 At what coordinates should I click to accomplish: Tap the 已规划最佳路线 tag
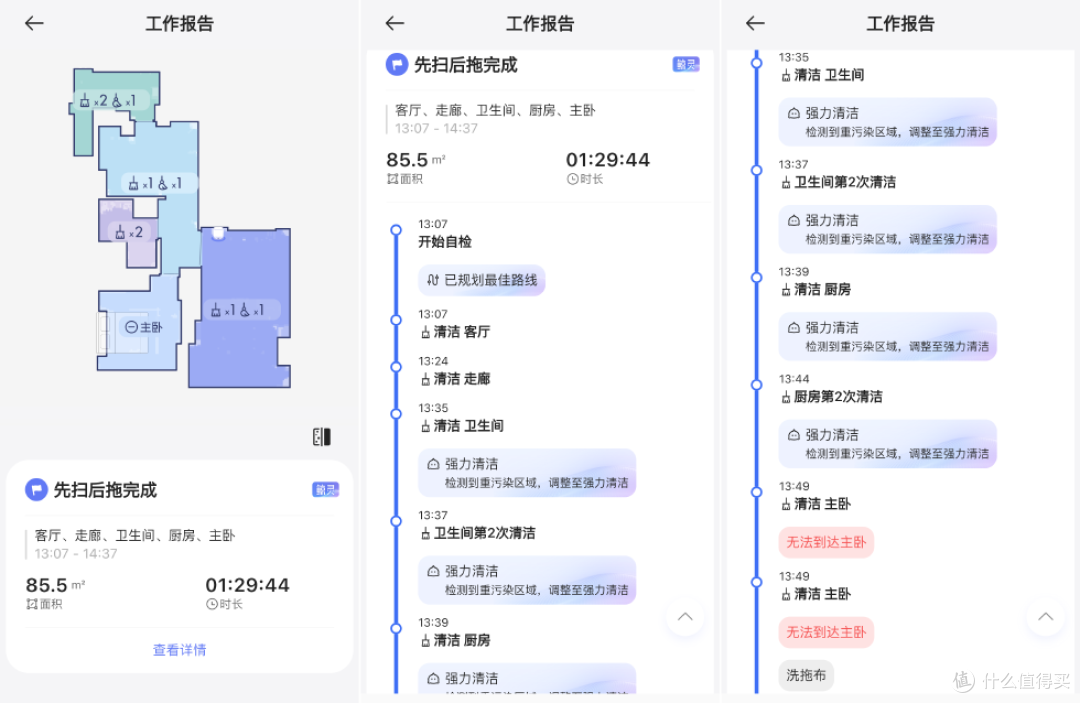click(482, 280)
